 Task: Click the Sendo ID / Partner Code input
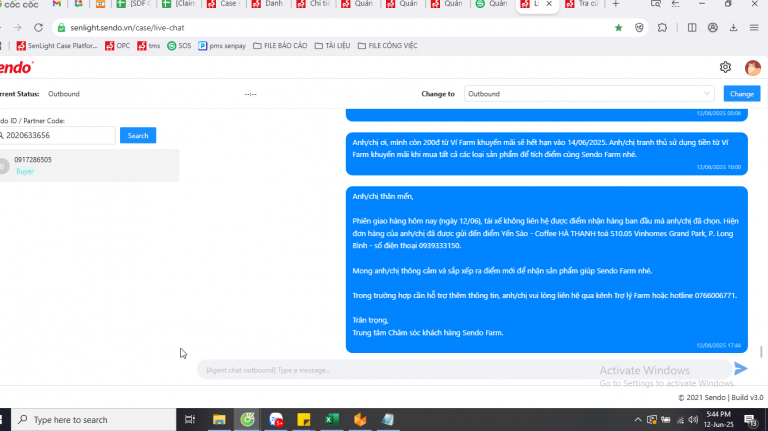pos(57,135)
